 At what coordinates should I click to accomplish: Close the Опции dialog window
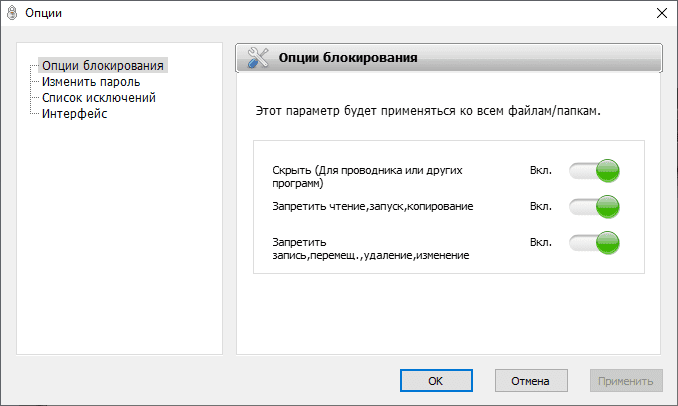click(660, 13)
